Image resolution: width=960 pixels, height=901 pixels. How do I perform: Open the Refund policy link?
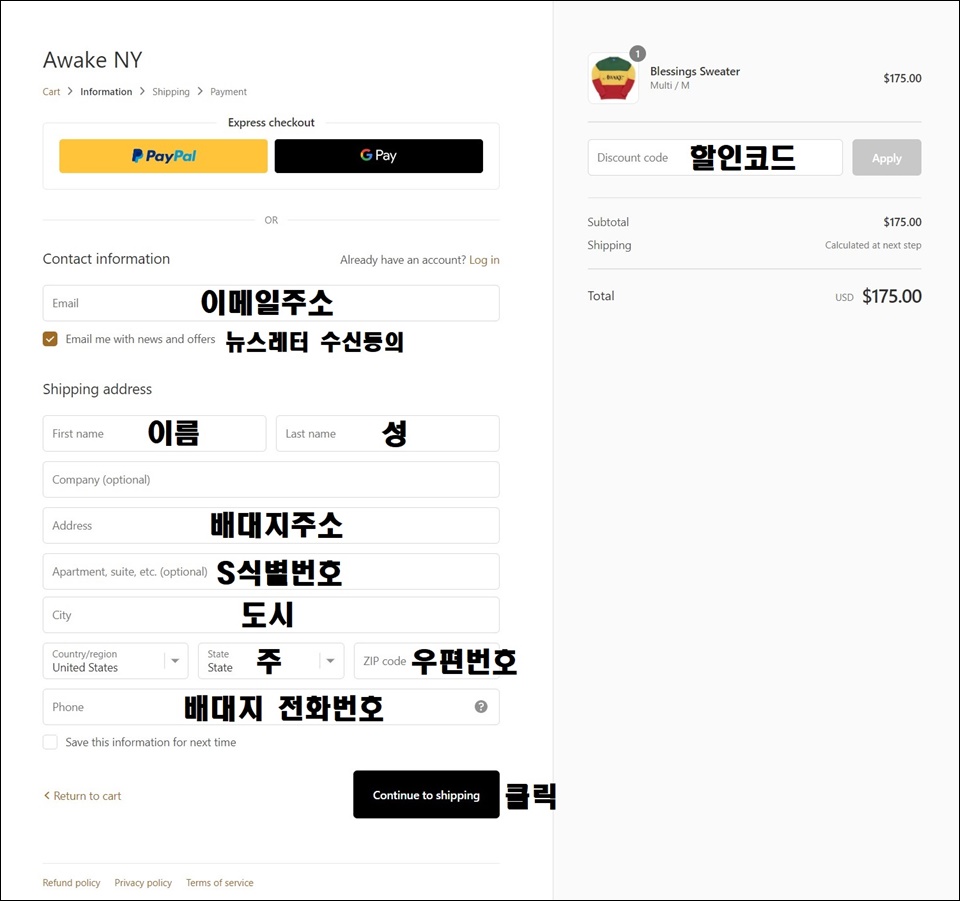(x=72, y=883)
